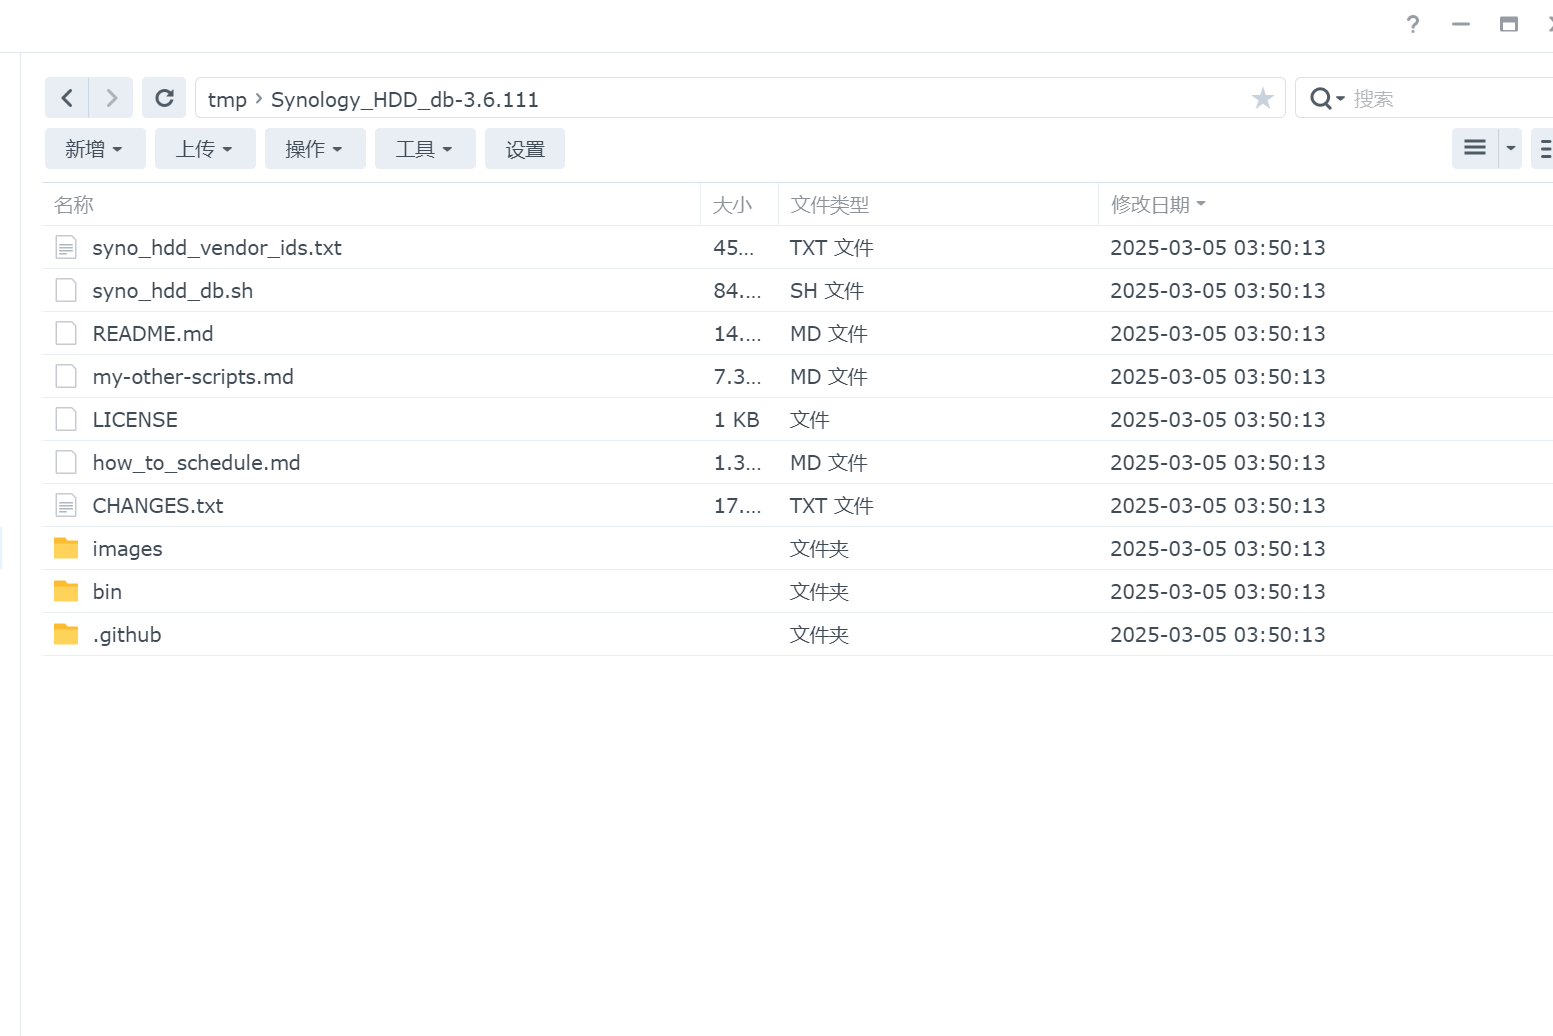Open view mode dropdown arrow
Viewport: 1553px width, 1036px height.
point(1510,148)
